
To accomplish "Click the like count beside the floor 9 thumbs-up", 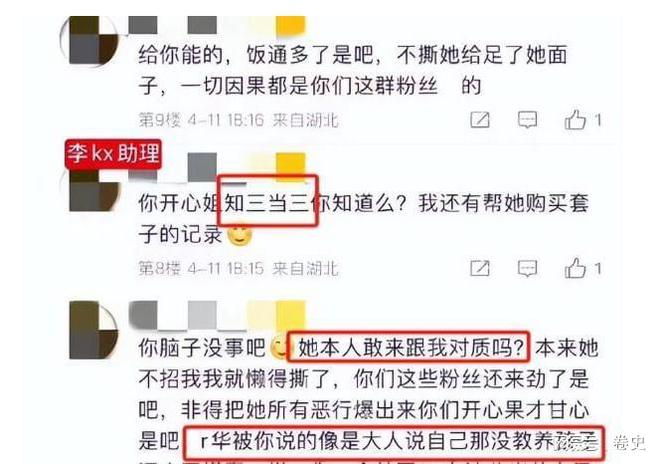I will pos(597,120).
